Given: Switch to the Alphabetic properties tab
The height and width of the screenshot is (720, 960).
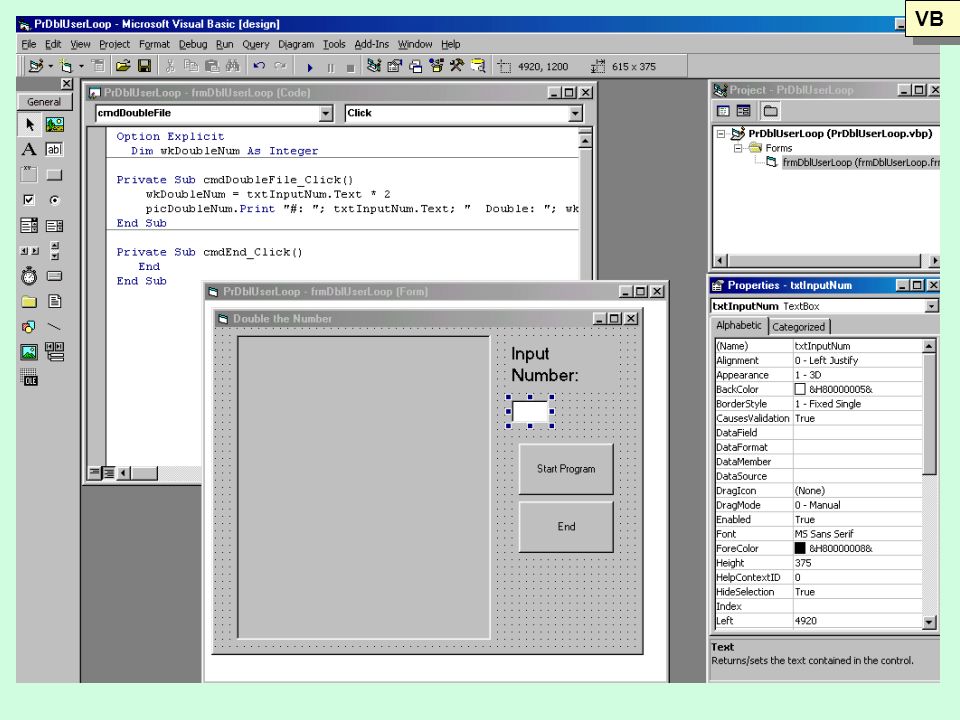Looking at the screenshot, I should tap(739, 325).
